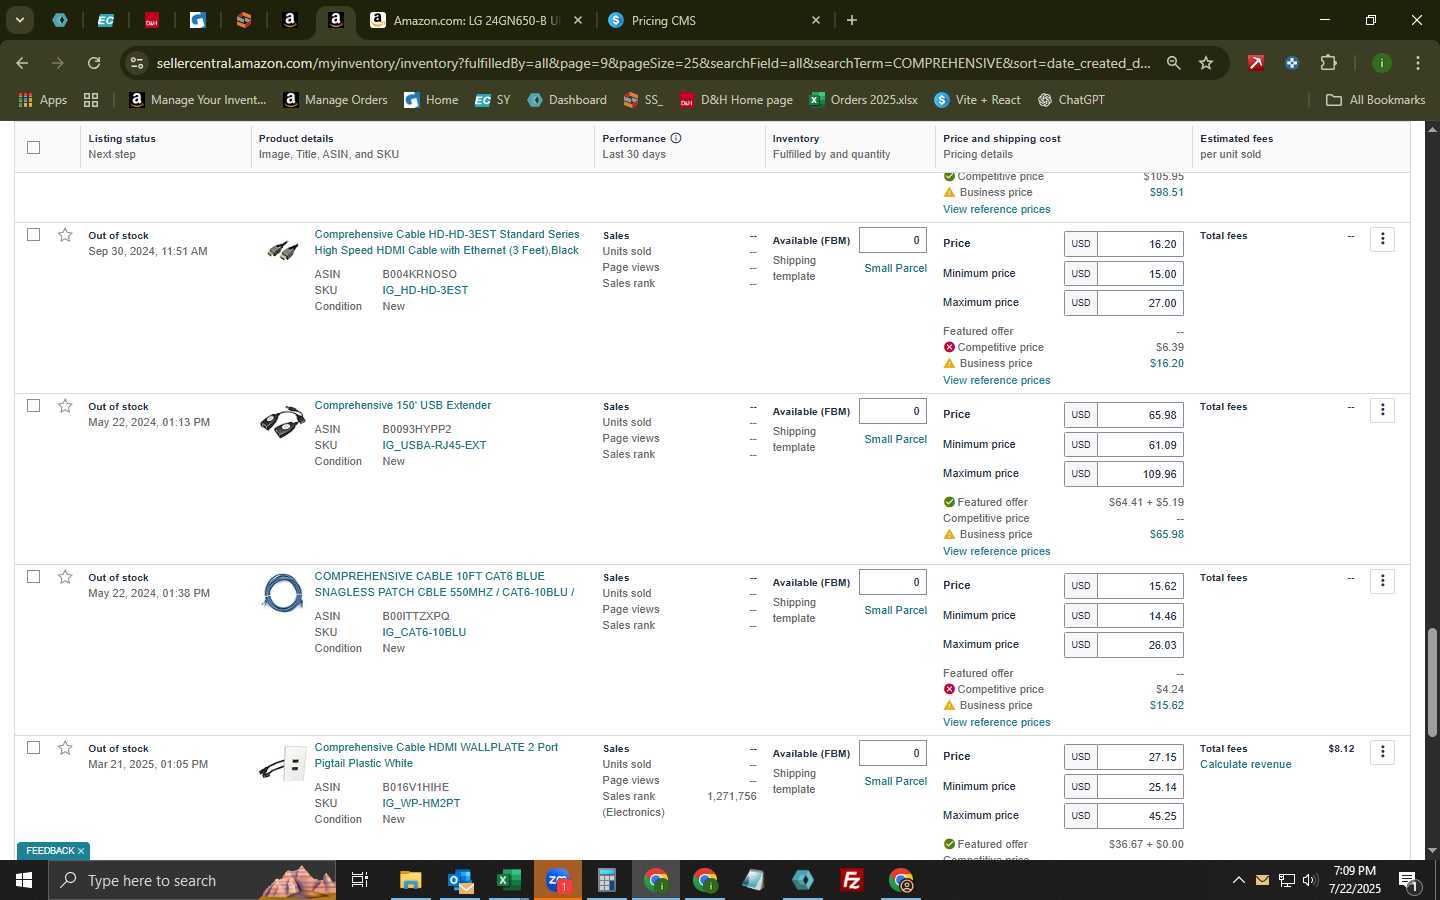Favorite the CAT6 BLUE cable listing star
1440x900 pixels.
click(65, 577)
